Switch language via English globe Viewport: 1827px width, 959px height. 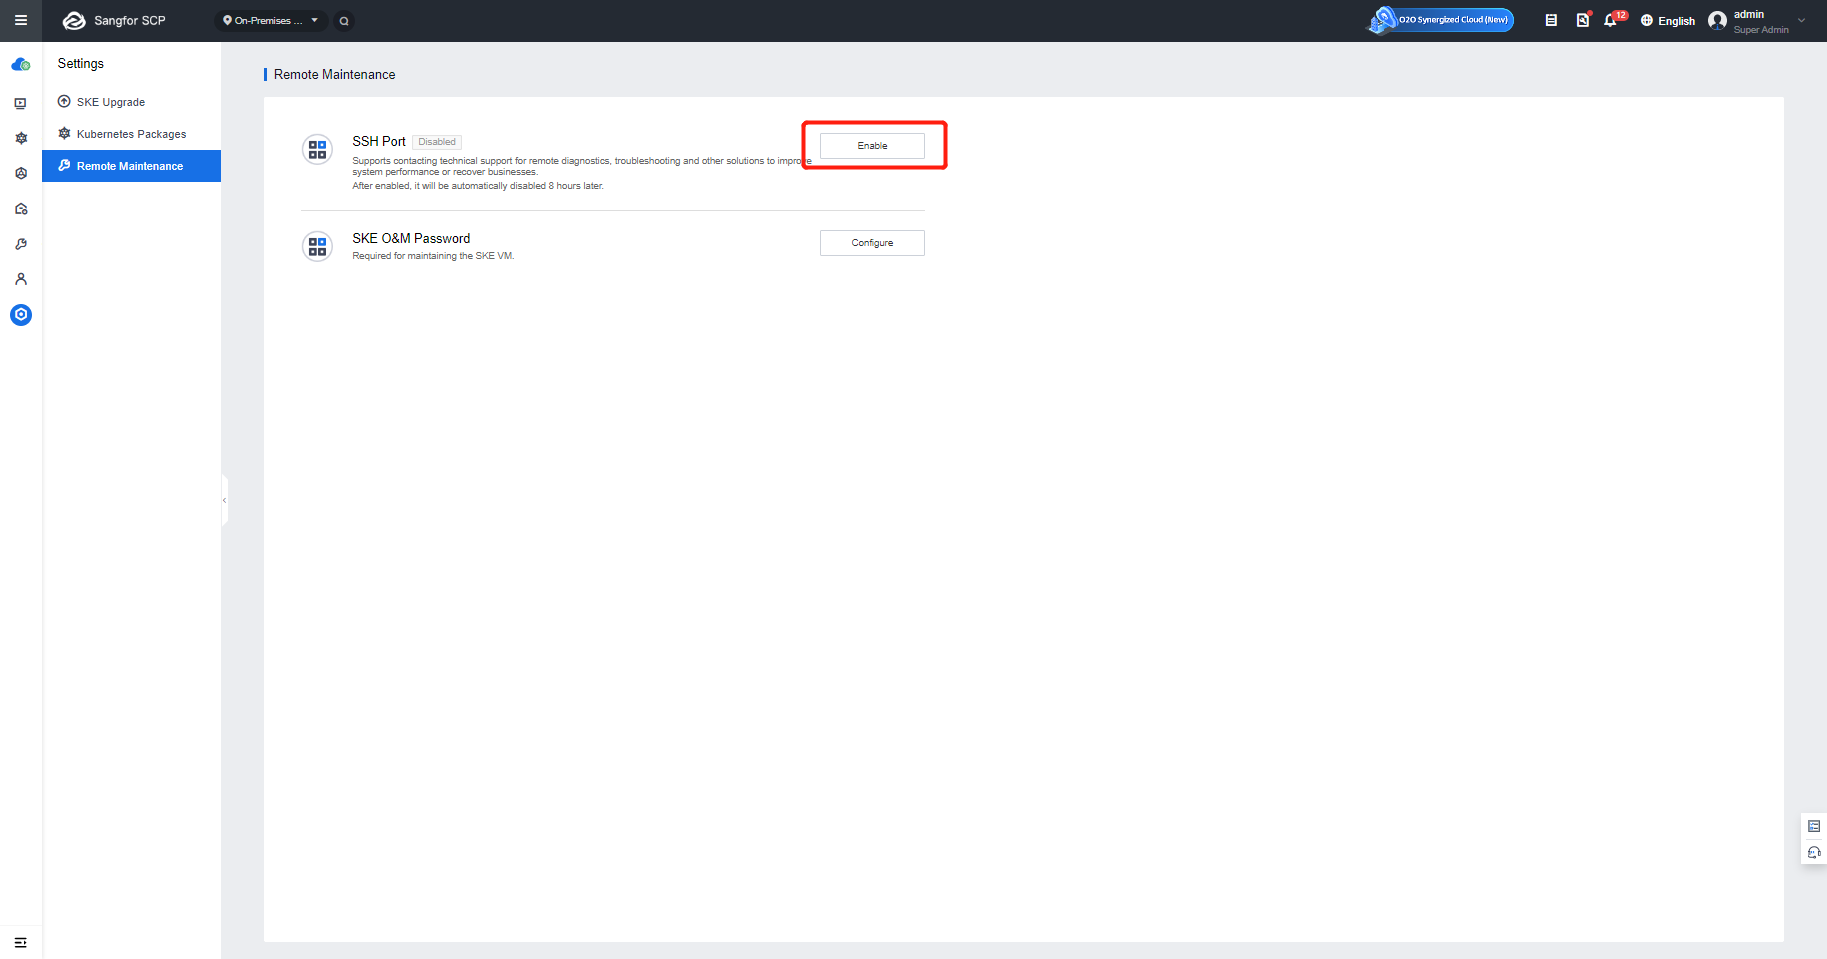1668,21
